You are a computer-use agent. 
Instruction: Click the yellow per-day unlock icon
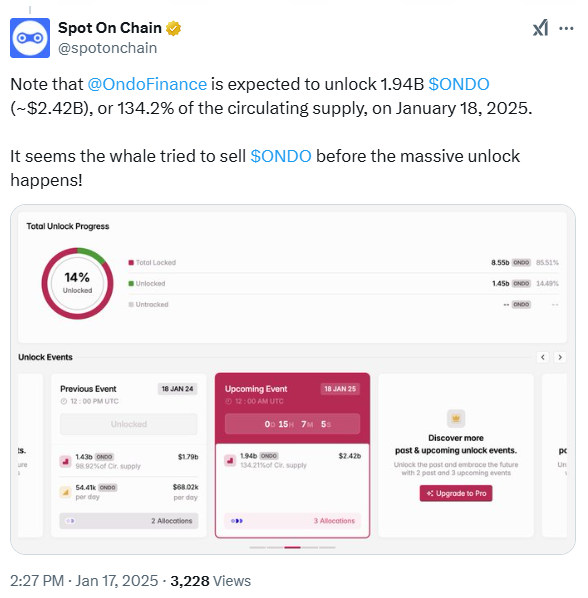pos(65,492)
